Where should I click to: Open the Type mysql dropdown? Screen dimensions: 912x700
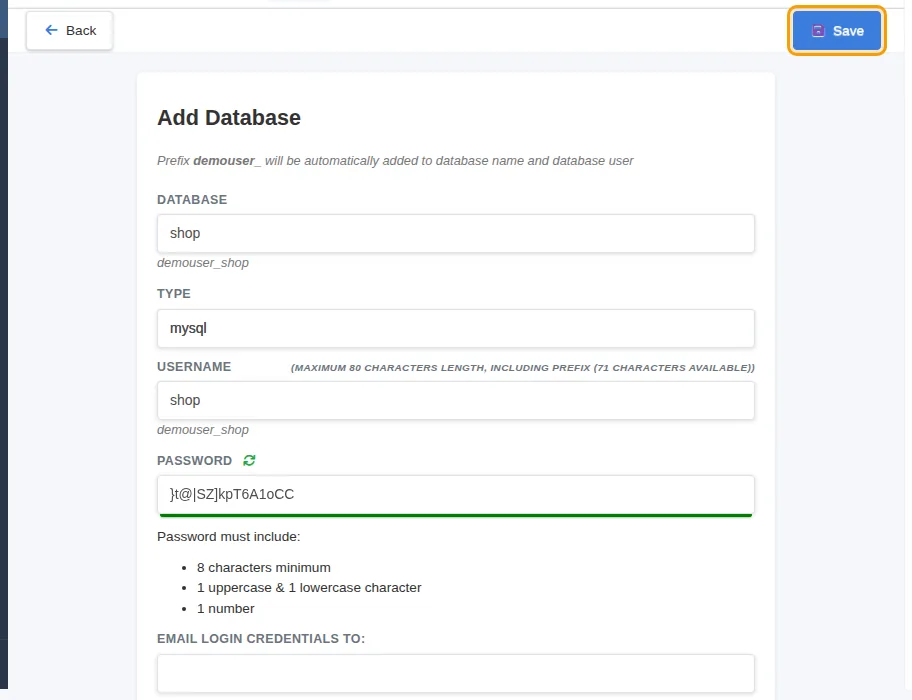[455, 328]
